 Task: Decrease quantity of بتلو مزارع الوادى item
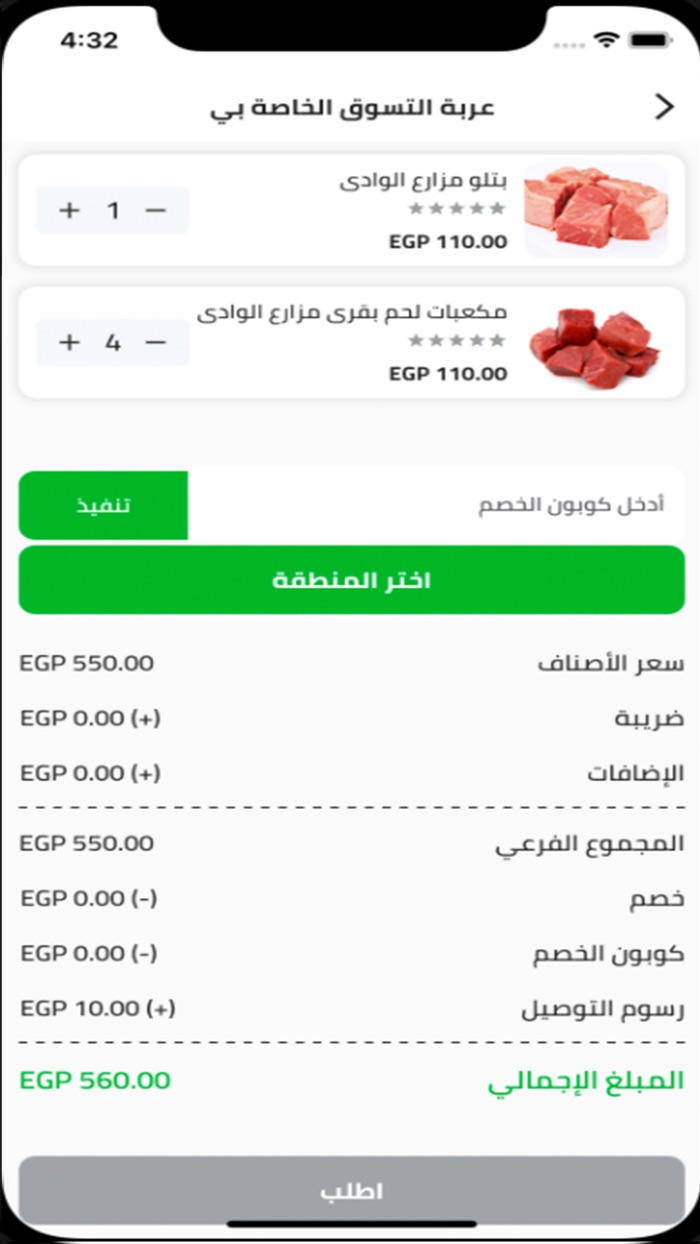(x=158, y=210)
